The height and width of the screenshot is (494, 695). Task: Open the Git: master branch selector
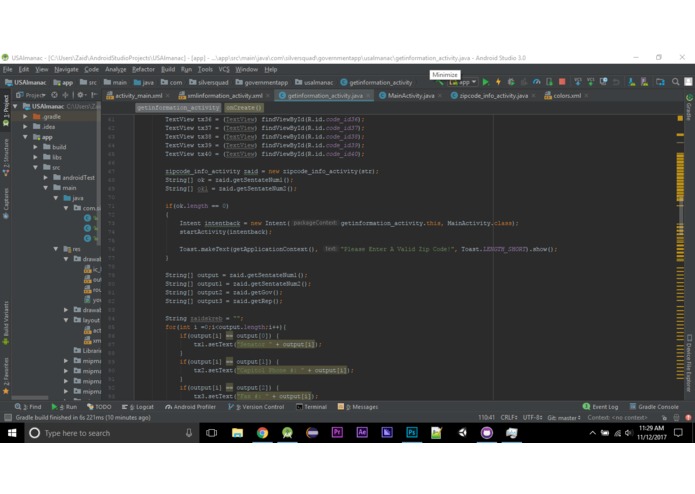(x=564, y=418)
